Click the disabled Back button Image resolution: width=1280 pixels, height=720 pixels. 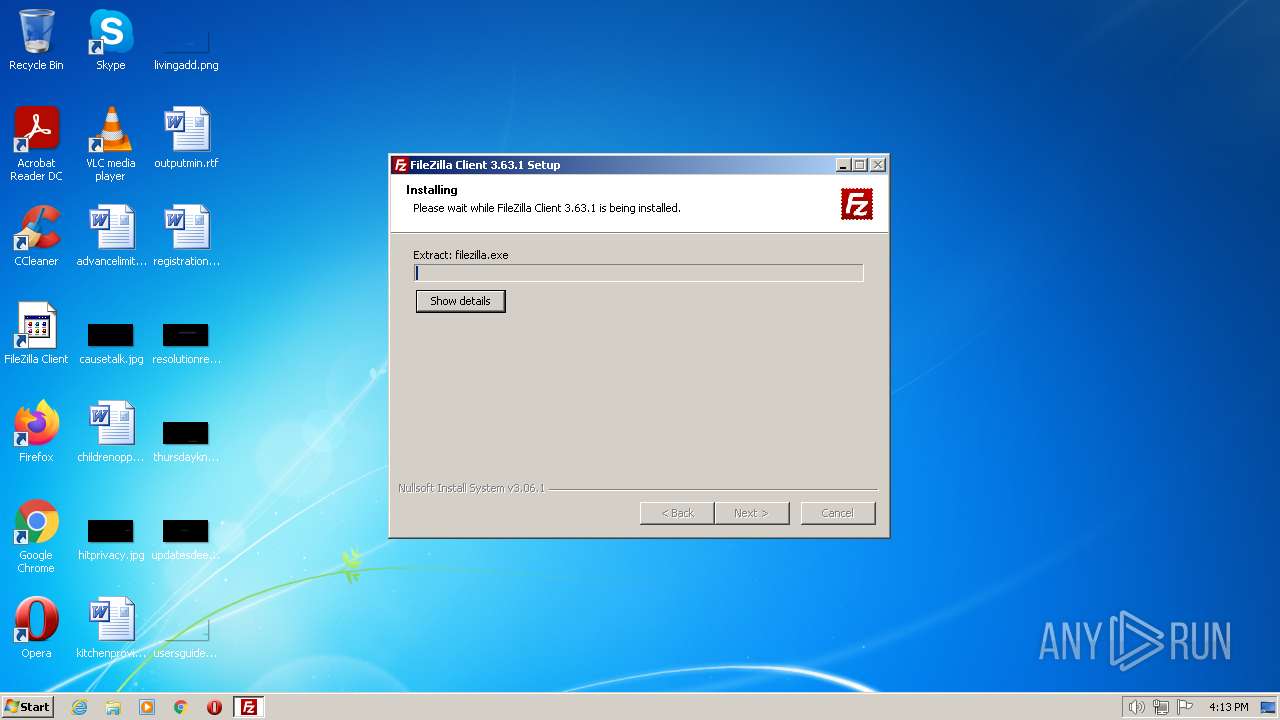tap(677, 513)
